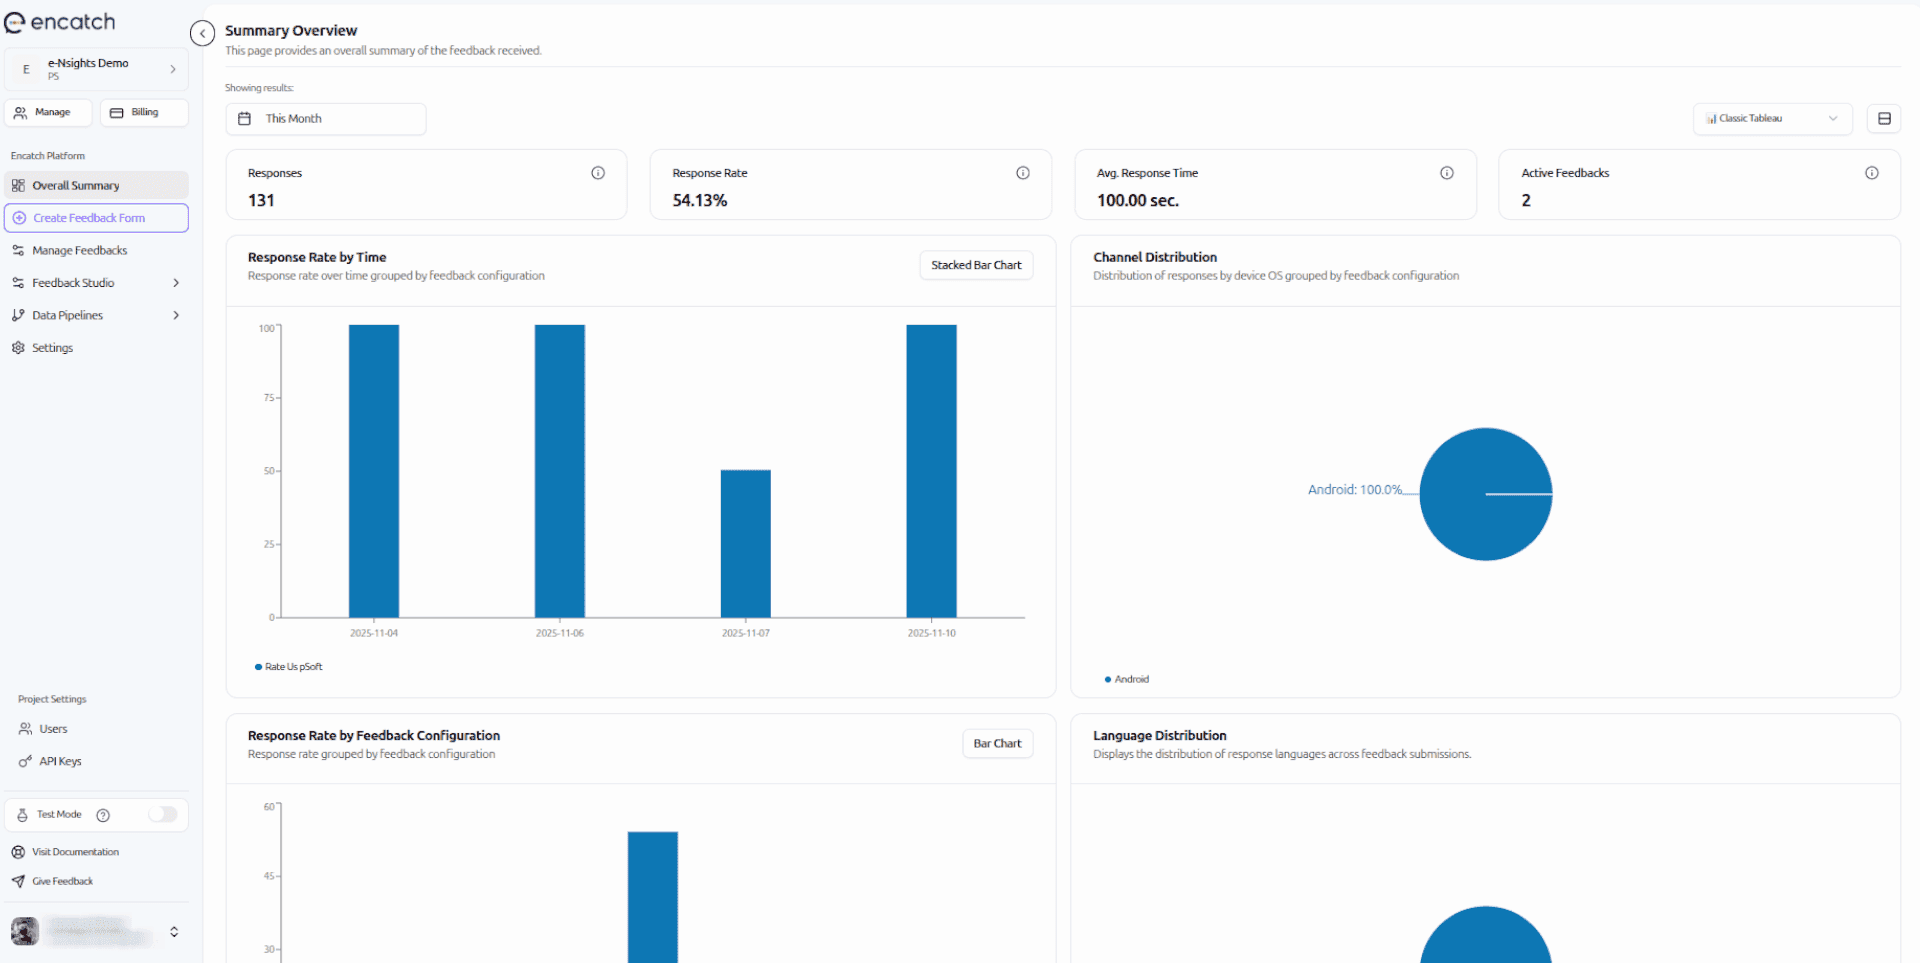Open Settings via the gear icon

click(x=18, y=347)
